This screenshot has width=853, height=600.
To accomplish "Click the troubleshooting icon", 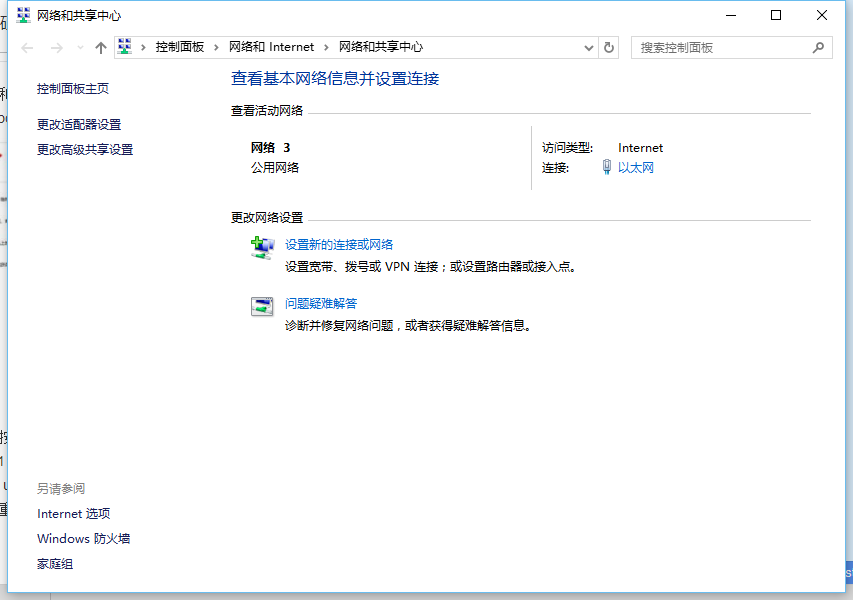I will tap(262, 306).
